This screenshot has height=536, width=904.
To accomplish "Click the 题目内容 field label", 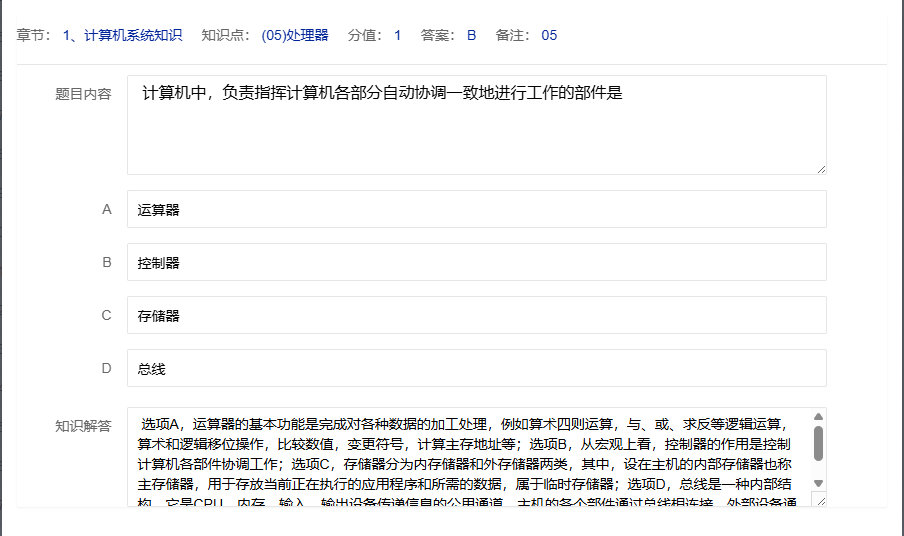I will click(83, 95).
